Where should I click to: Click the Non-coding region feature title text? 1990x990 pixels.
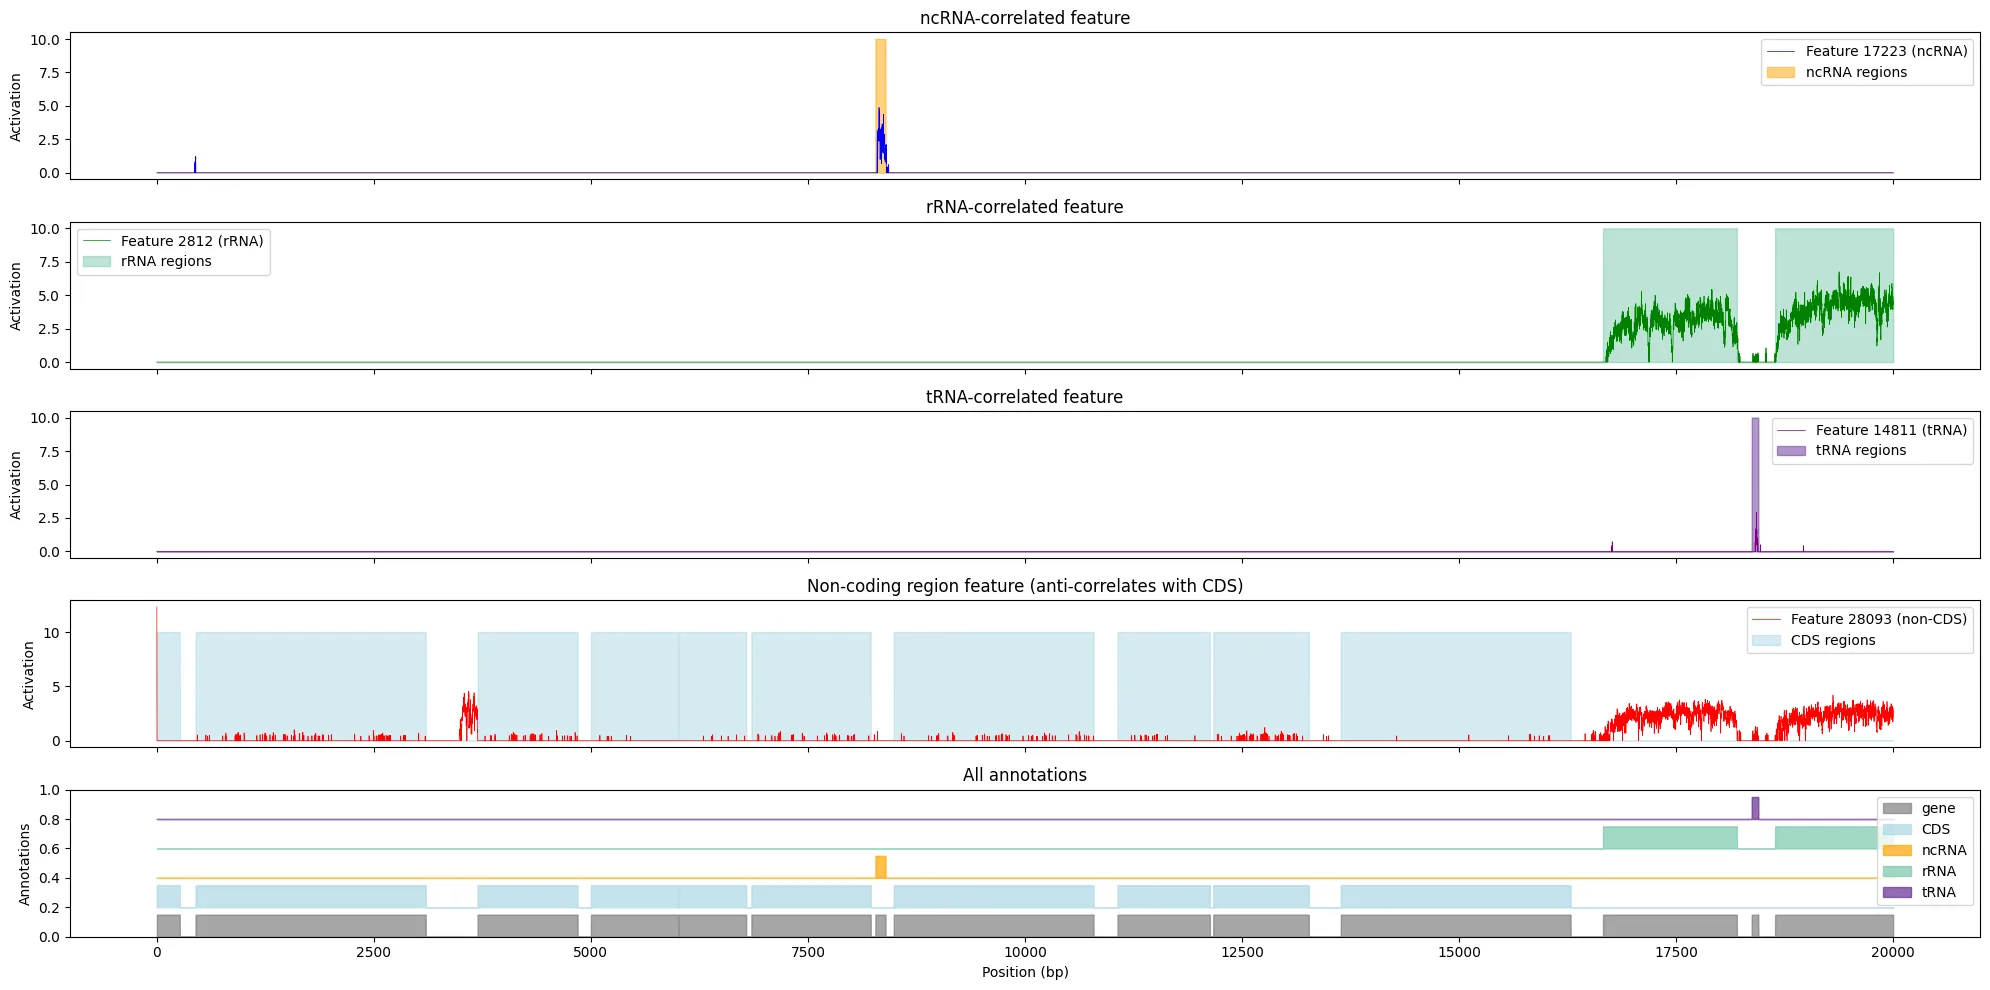click(1024, 586)
